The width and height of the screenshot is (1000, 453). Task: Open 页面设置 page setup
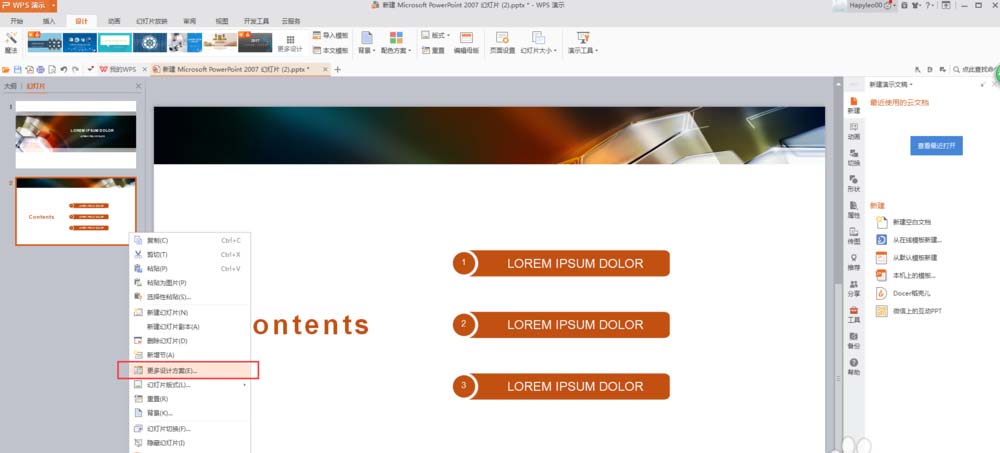(x=502, y=42)
